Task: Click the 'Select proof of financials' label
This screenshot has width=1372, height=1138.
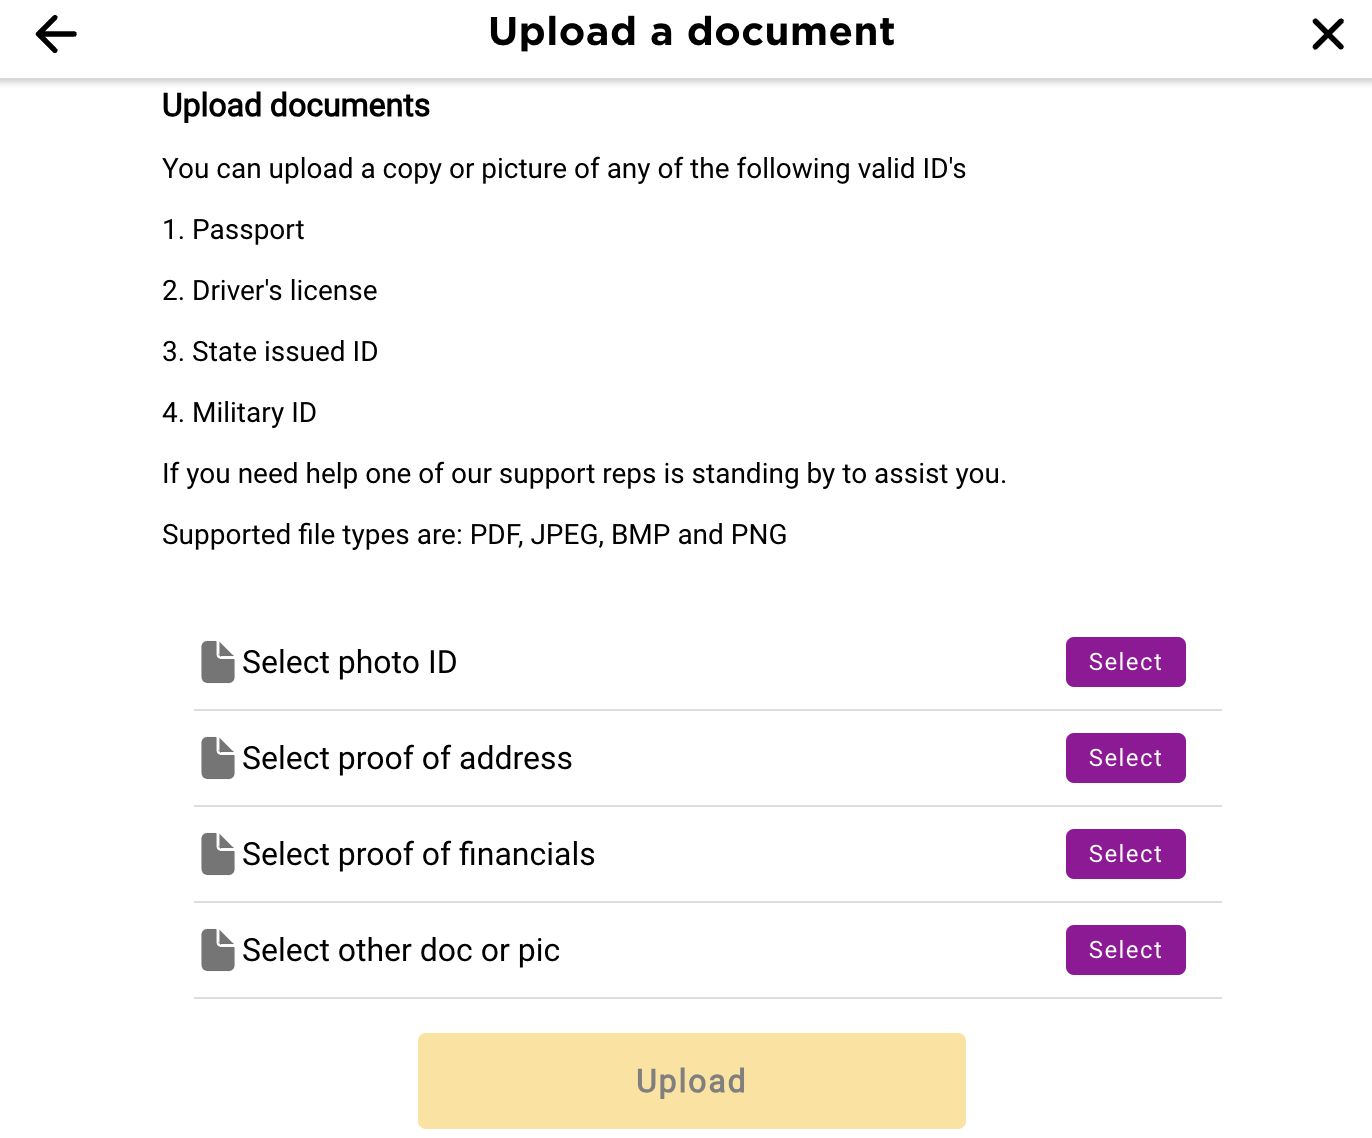Action: coord(418,854)
